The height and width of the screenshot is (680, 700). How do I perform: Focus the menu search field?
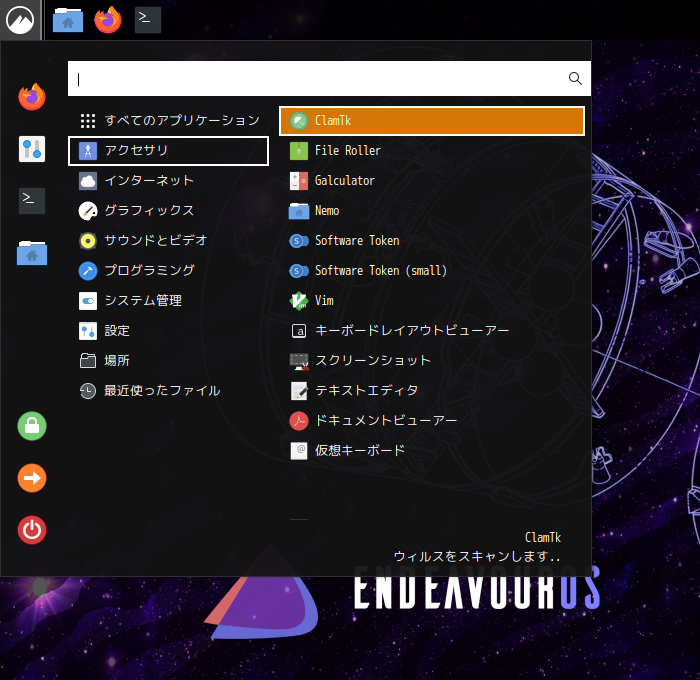[x=329, y=79]
